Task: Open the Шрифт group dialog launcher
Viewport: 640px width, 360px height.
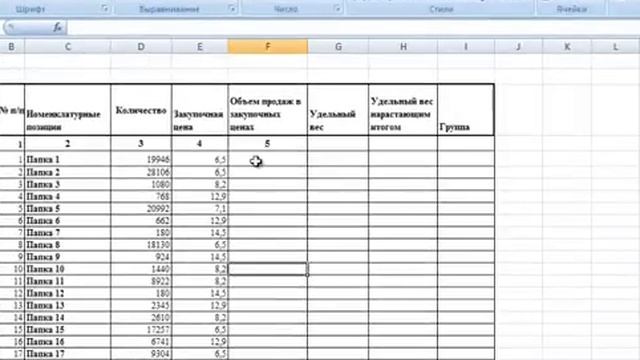Action: coord(105,8)
